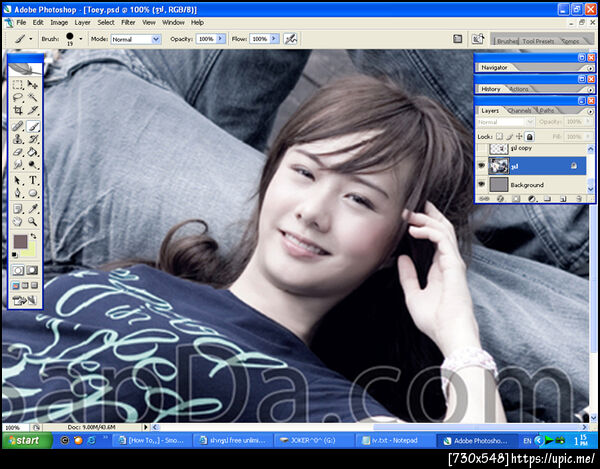Select the Zoom tool

tap(33, 221)
